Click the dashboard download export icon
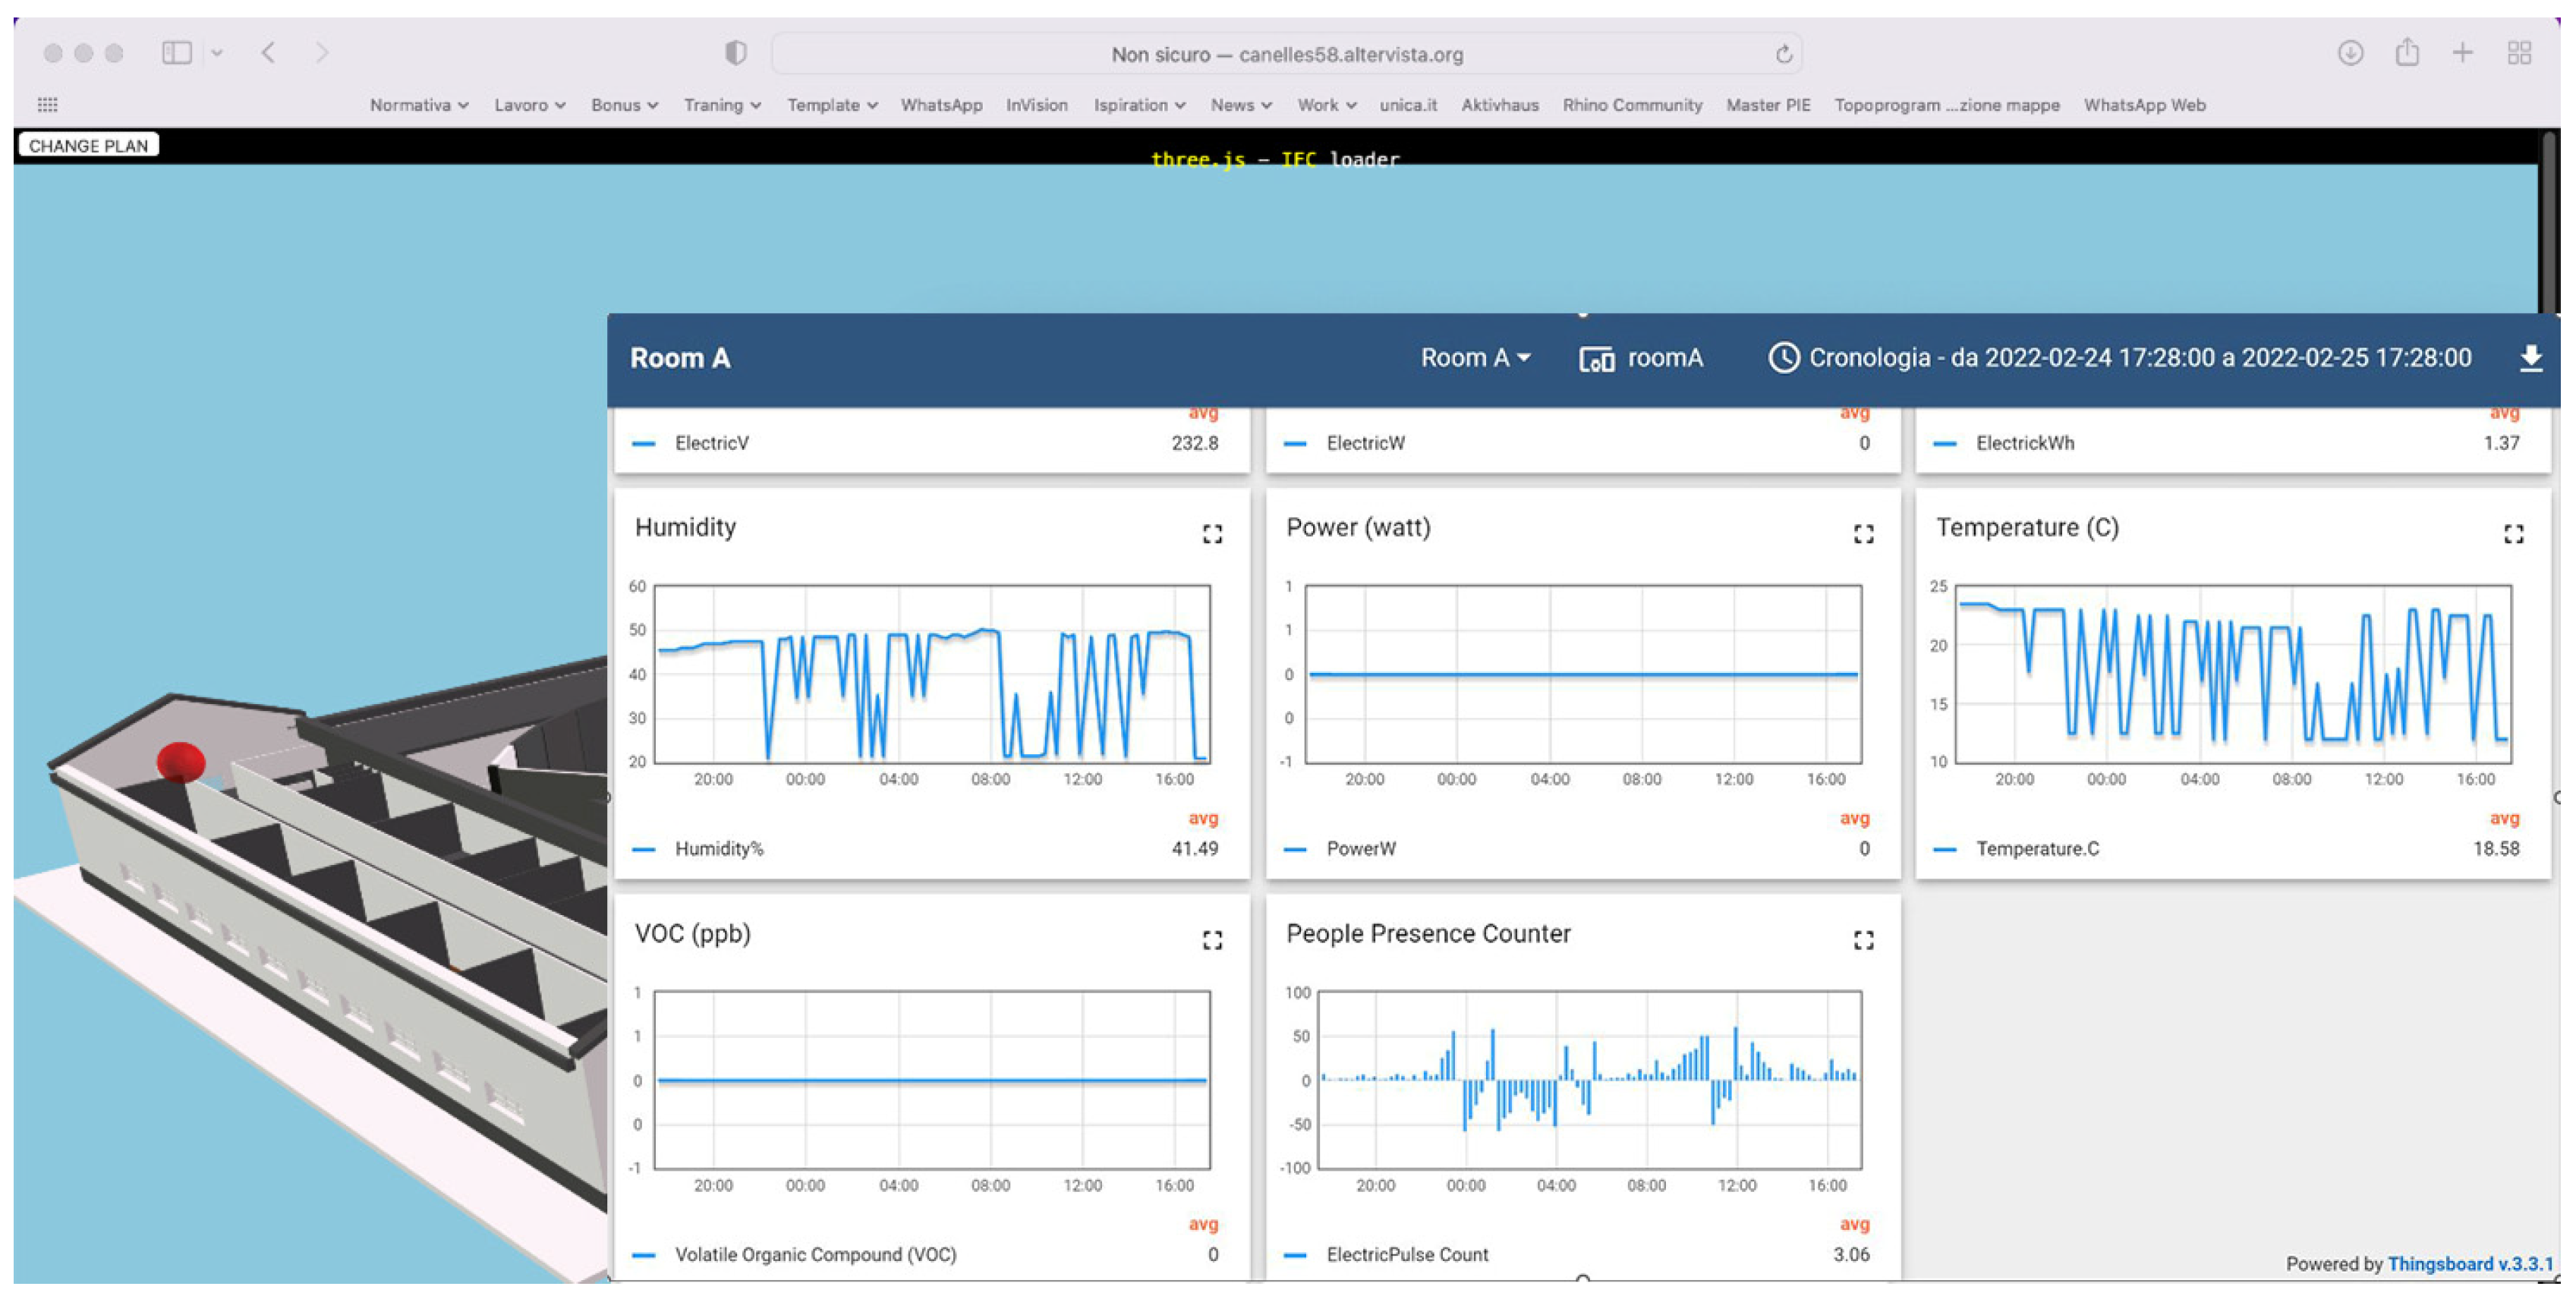This screenshot has width=2576, height=1299. 2530,358
